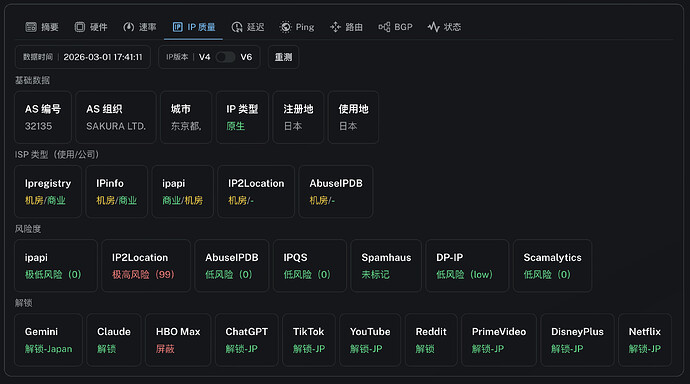Go to the 延迟 tab

pyautogui.click(x=248, y=27)
